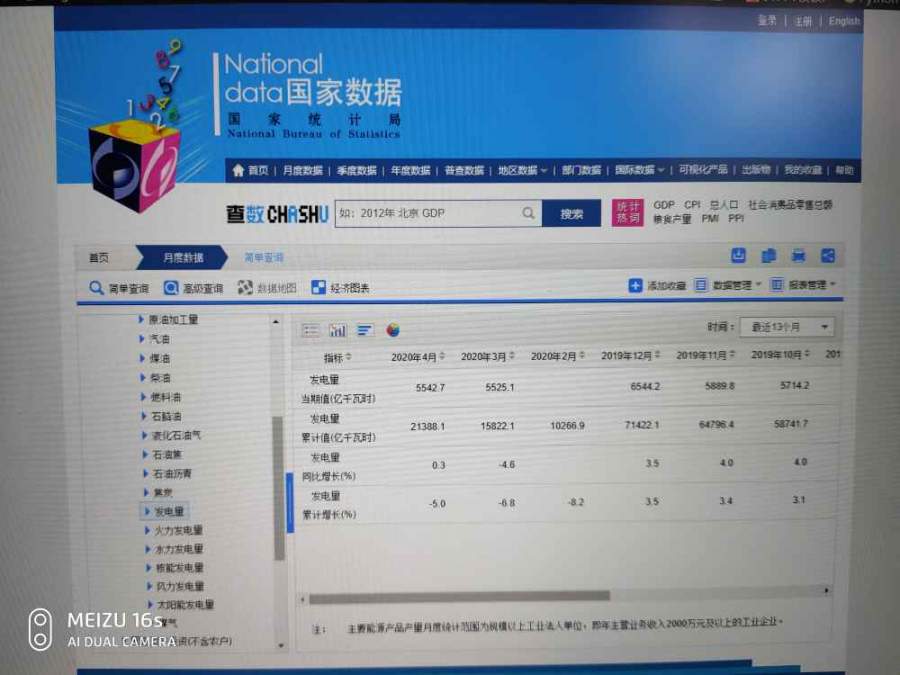Click the horizontal scrollbar under the table
900x675 pixels.
tap(459, 598)
